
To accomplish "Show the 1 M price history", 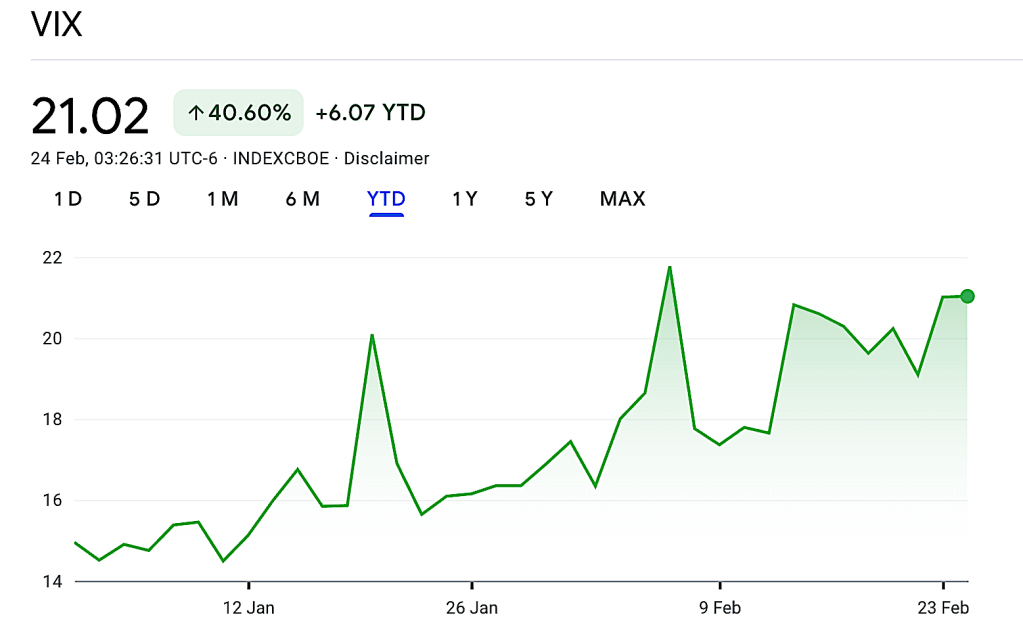I will [x=222, y=199].
